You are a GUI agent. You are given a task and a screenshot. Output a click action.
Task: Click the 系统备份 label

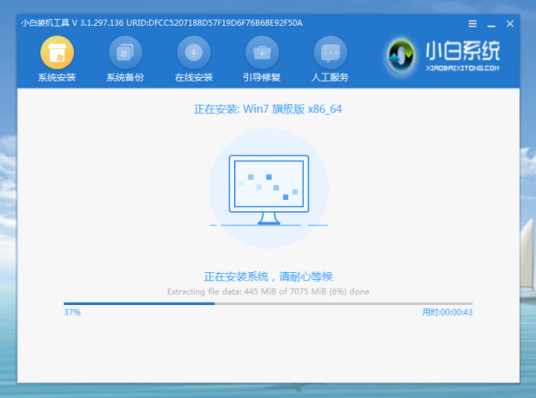tap(125, 78)
